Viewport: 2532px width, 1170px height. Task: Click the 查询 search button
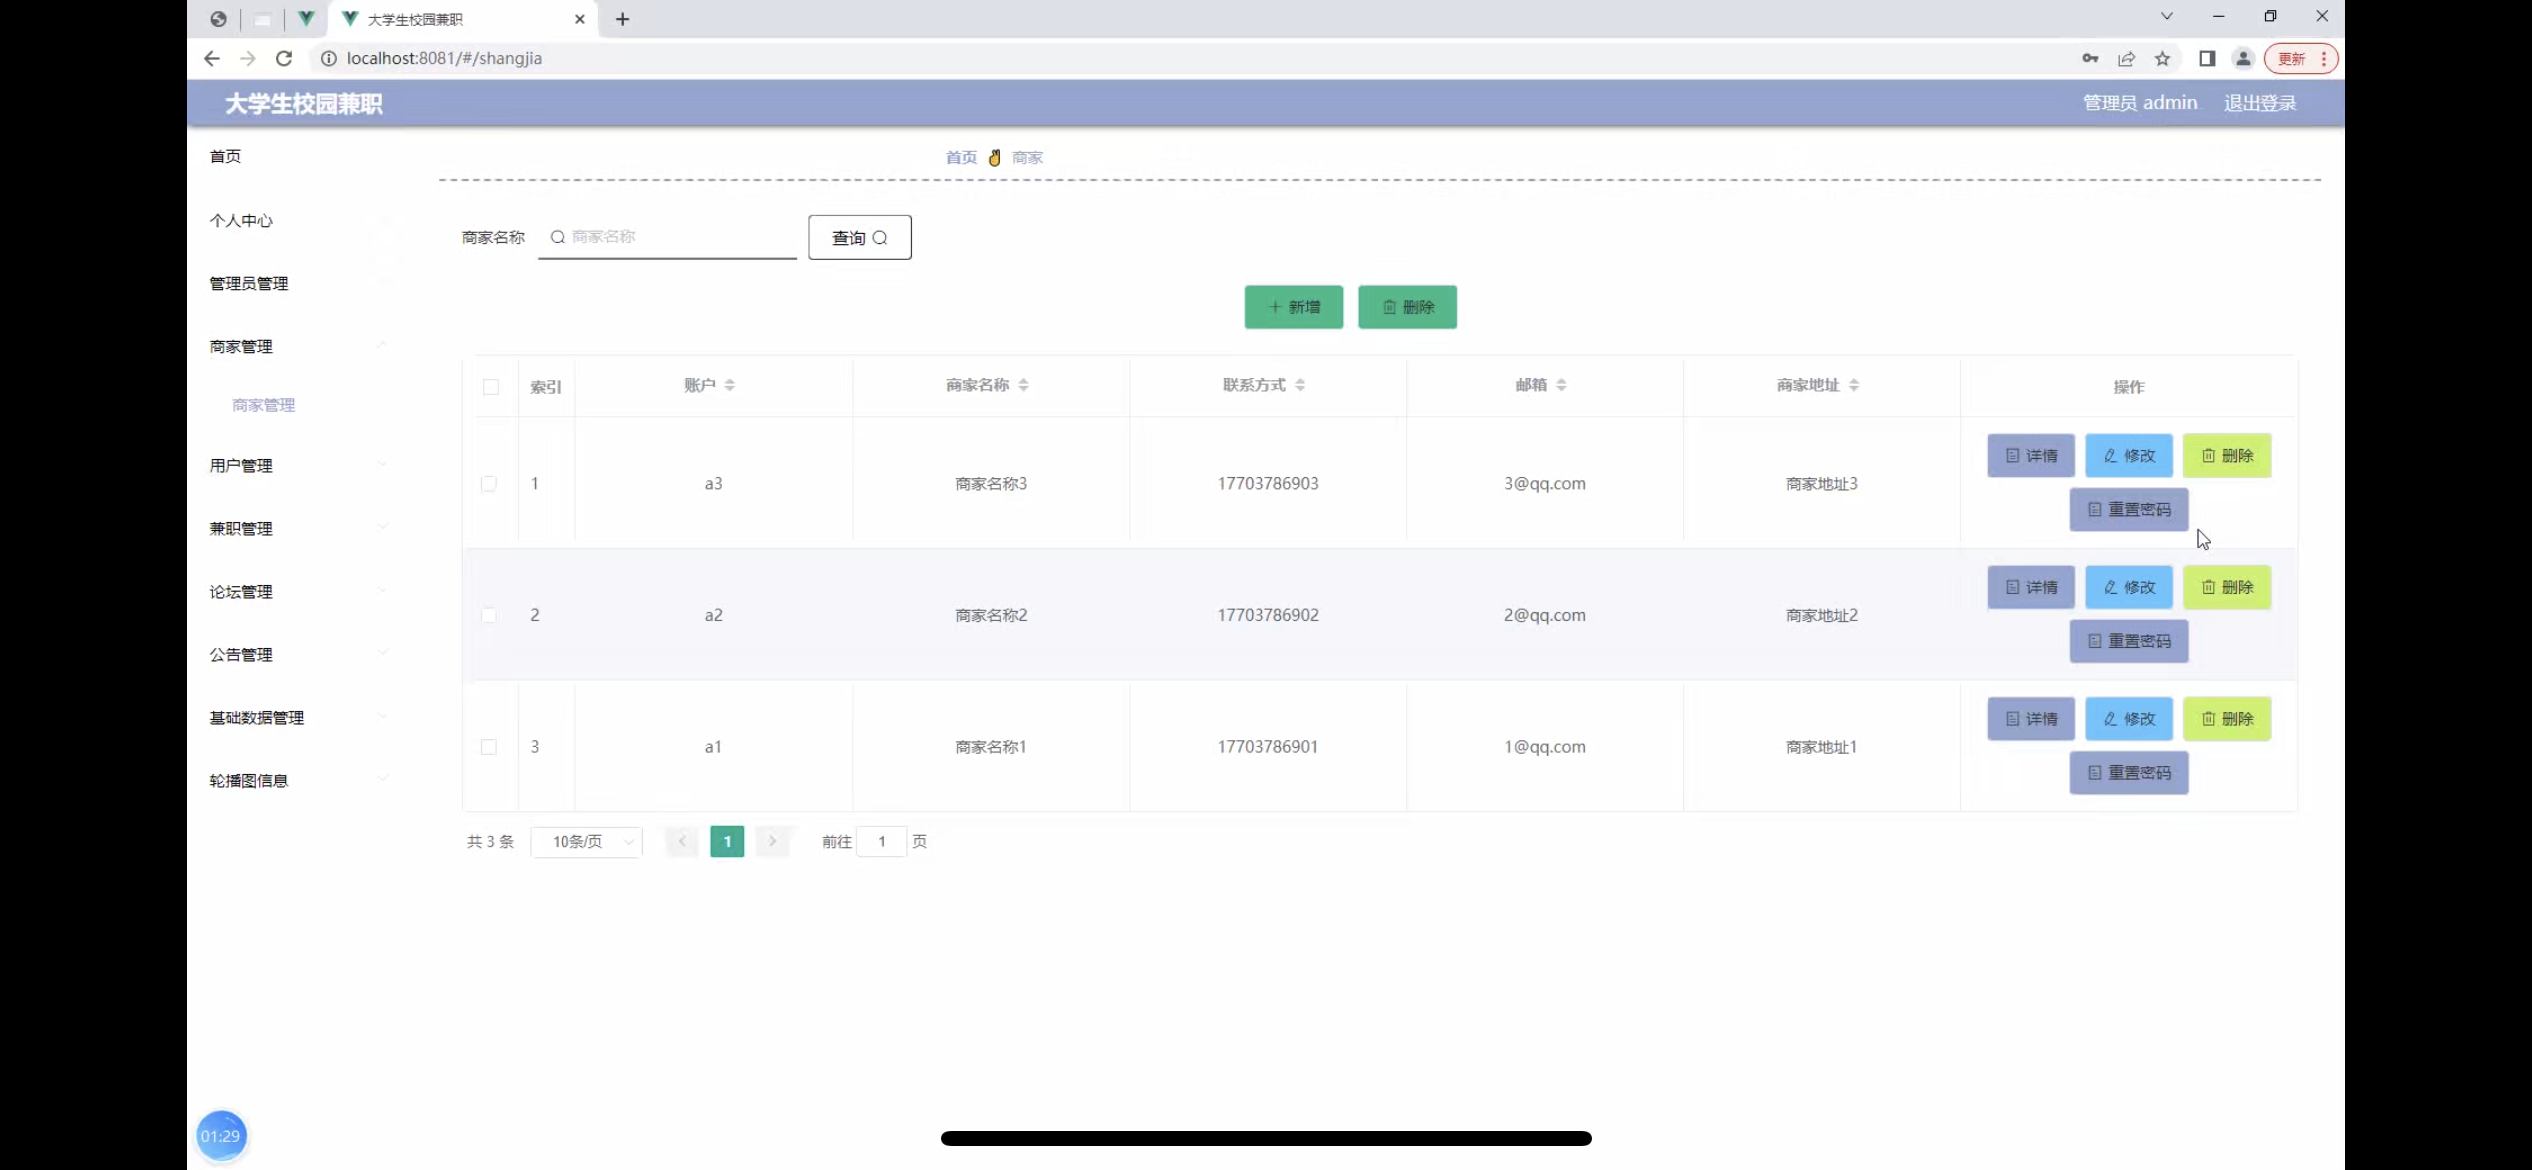(x=860, y=237)
